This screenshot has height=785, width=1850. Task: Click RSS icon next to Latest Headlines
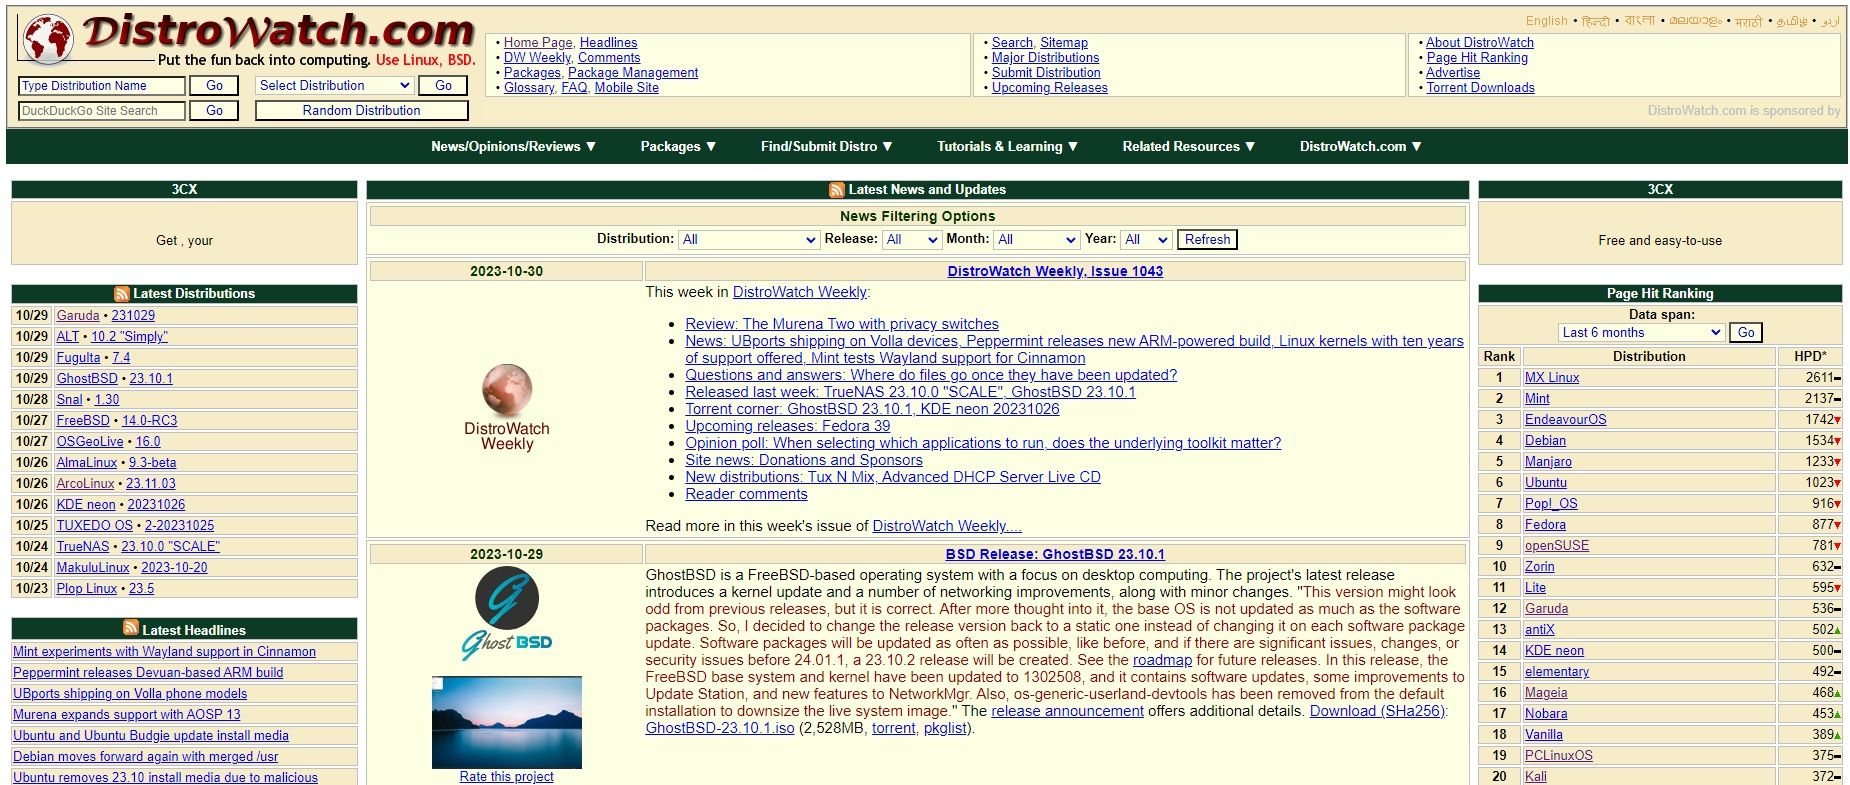(131, 628)
